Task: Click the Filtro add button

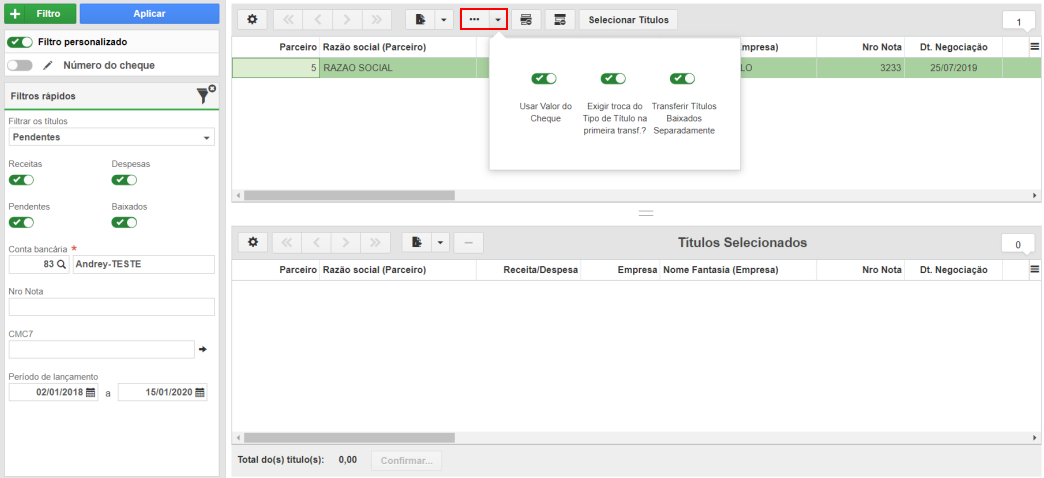Action: pyautogui.click(x=40, y=13)
